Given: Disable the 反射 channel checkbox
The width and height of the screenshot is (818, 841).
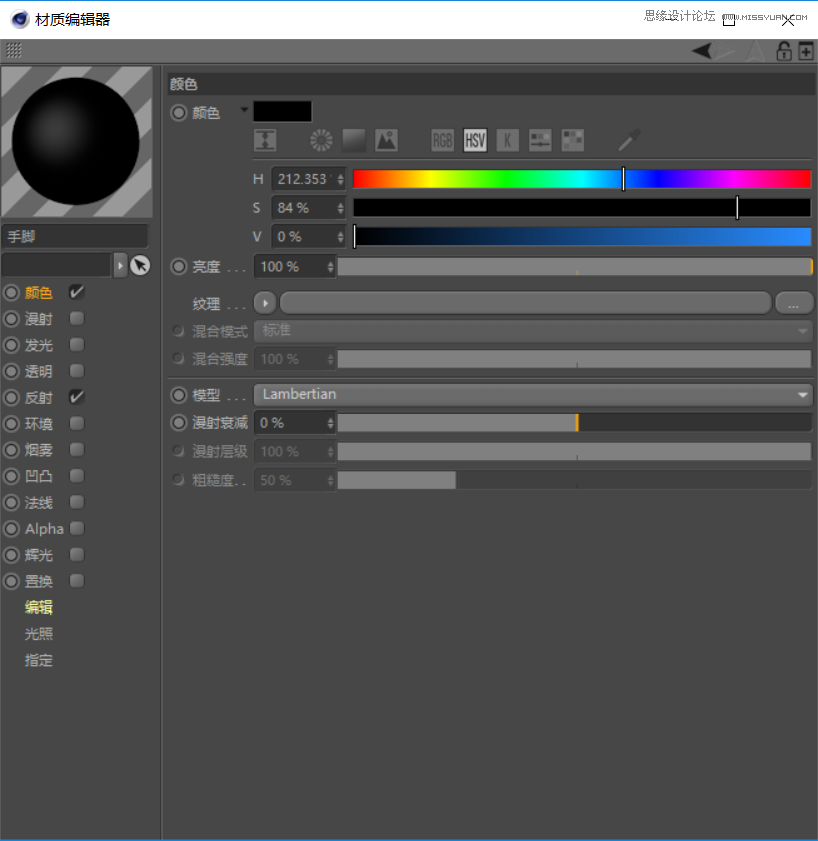Looking at the screenshot, I should [76, 397].
